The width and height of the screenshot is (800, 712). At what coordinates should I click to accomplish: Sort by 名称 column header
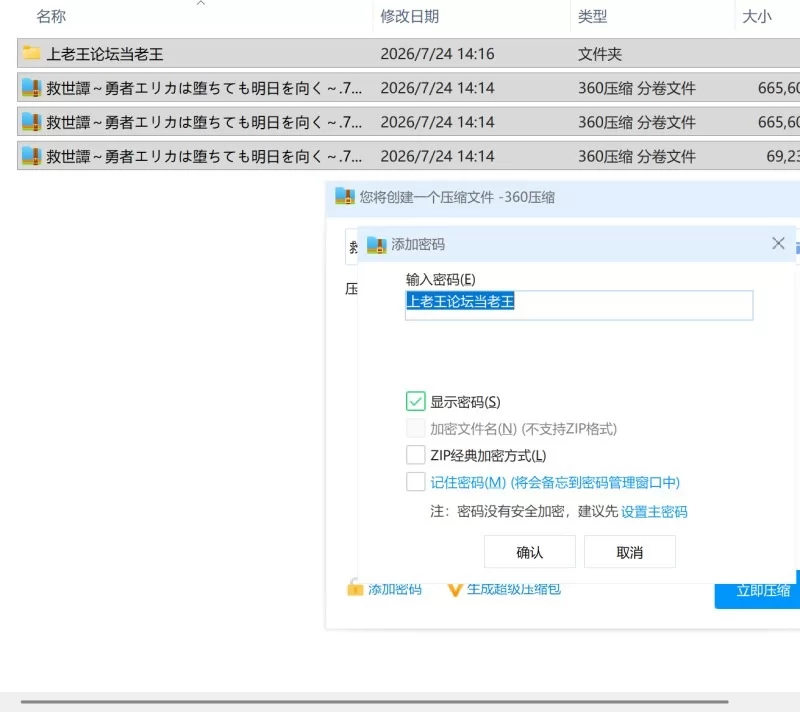coord(51,16)
